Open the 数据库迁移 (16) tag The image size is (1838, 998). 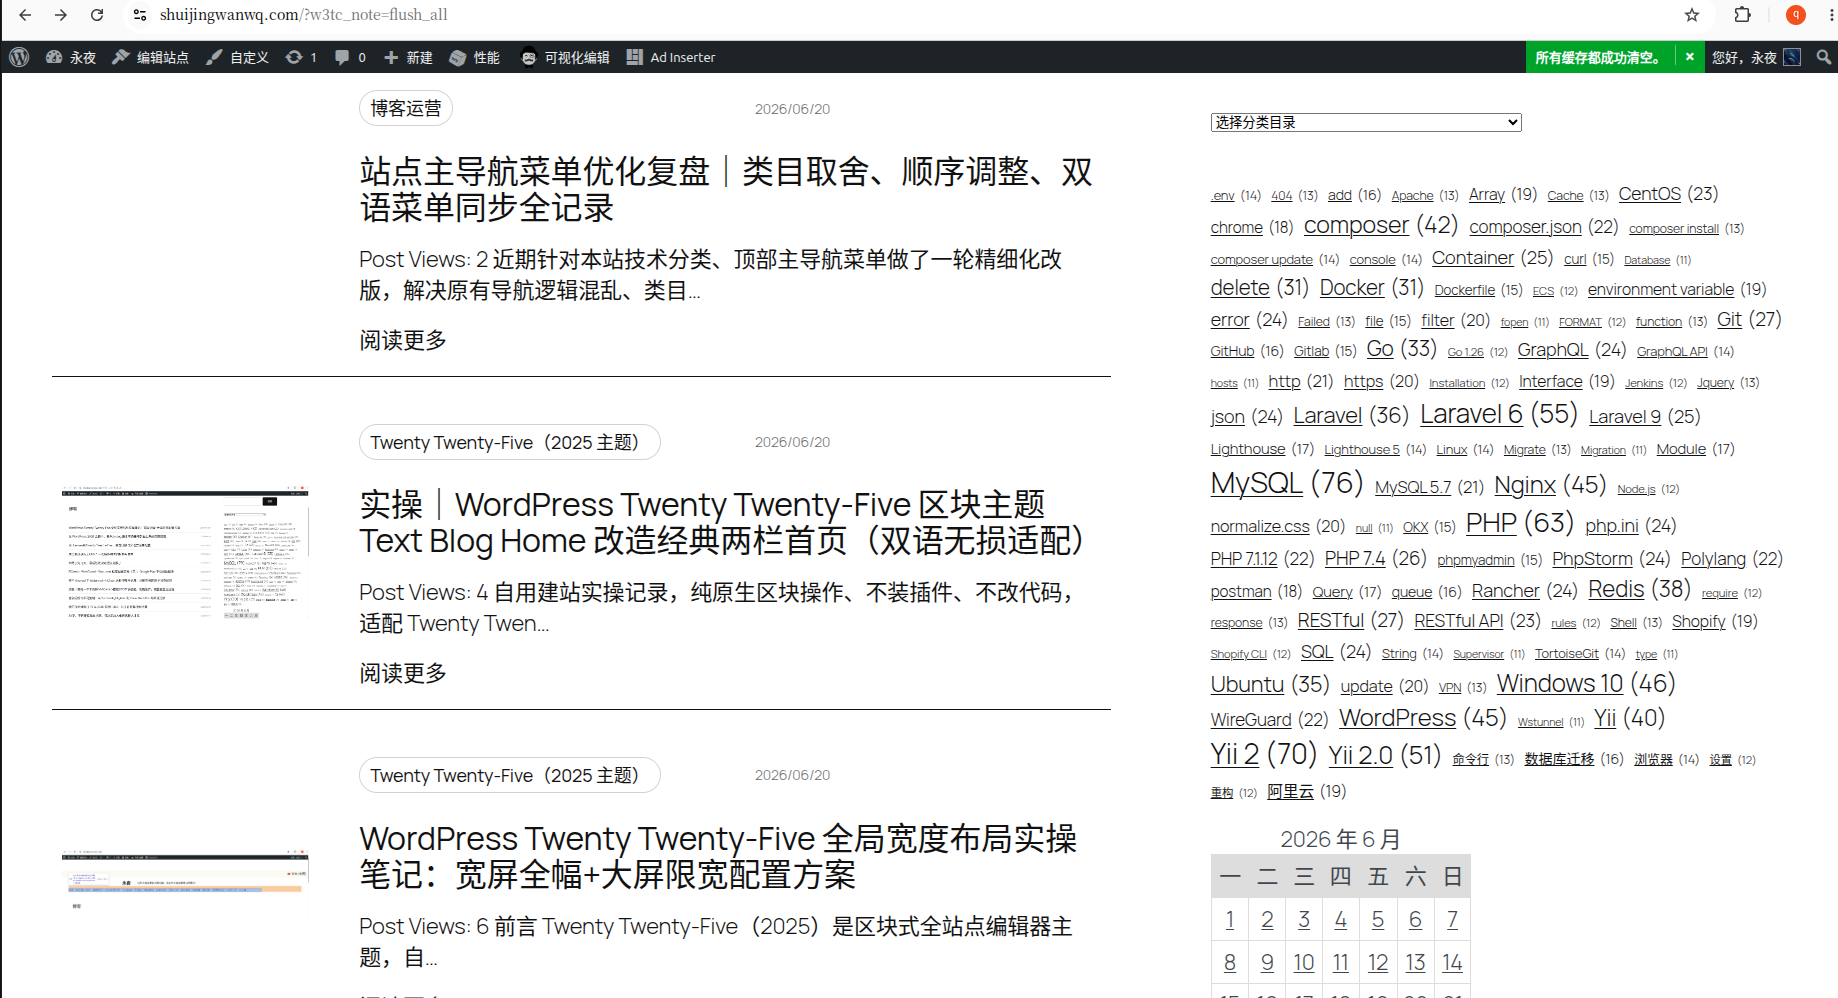(x=1560, y=759)
